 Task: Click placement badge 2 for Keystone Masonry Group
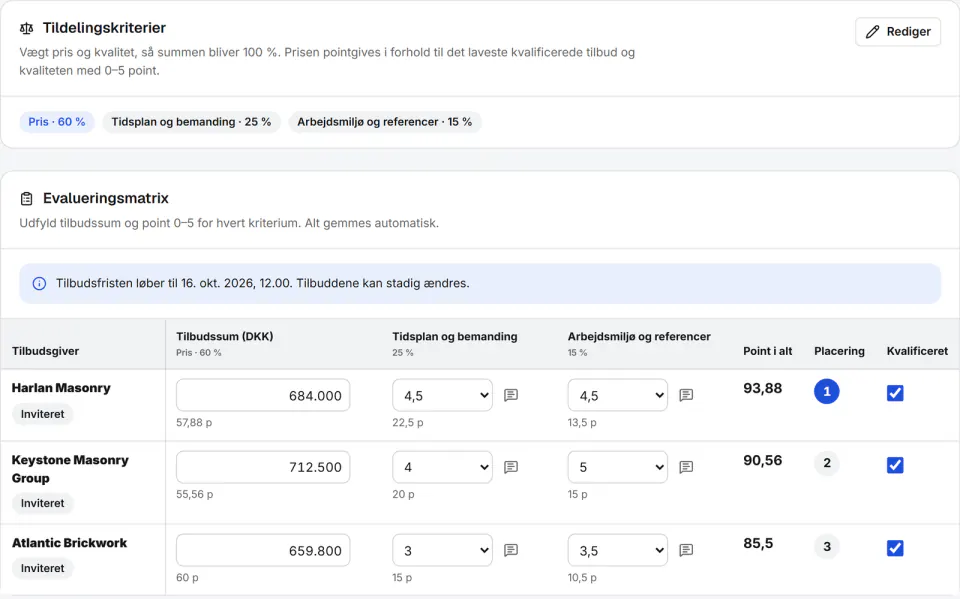[827, 463]
